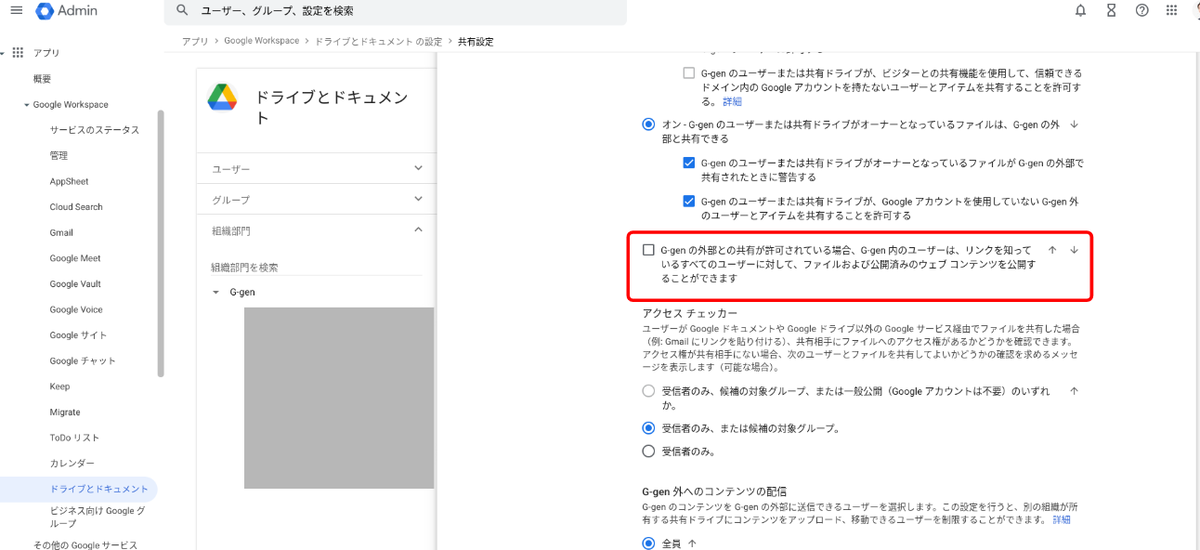The height and width of the screenshot is (550, 1200).
Task: Open Google サイト in the sidebar
Action: coord(78,335)
